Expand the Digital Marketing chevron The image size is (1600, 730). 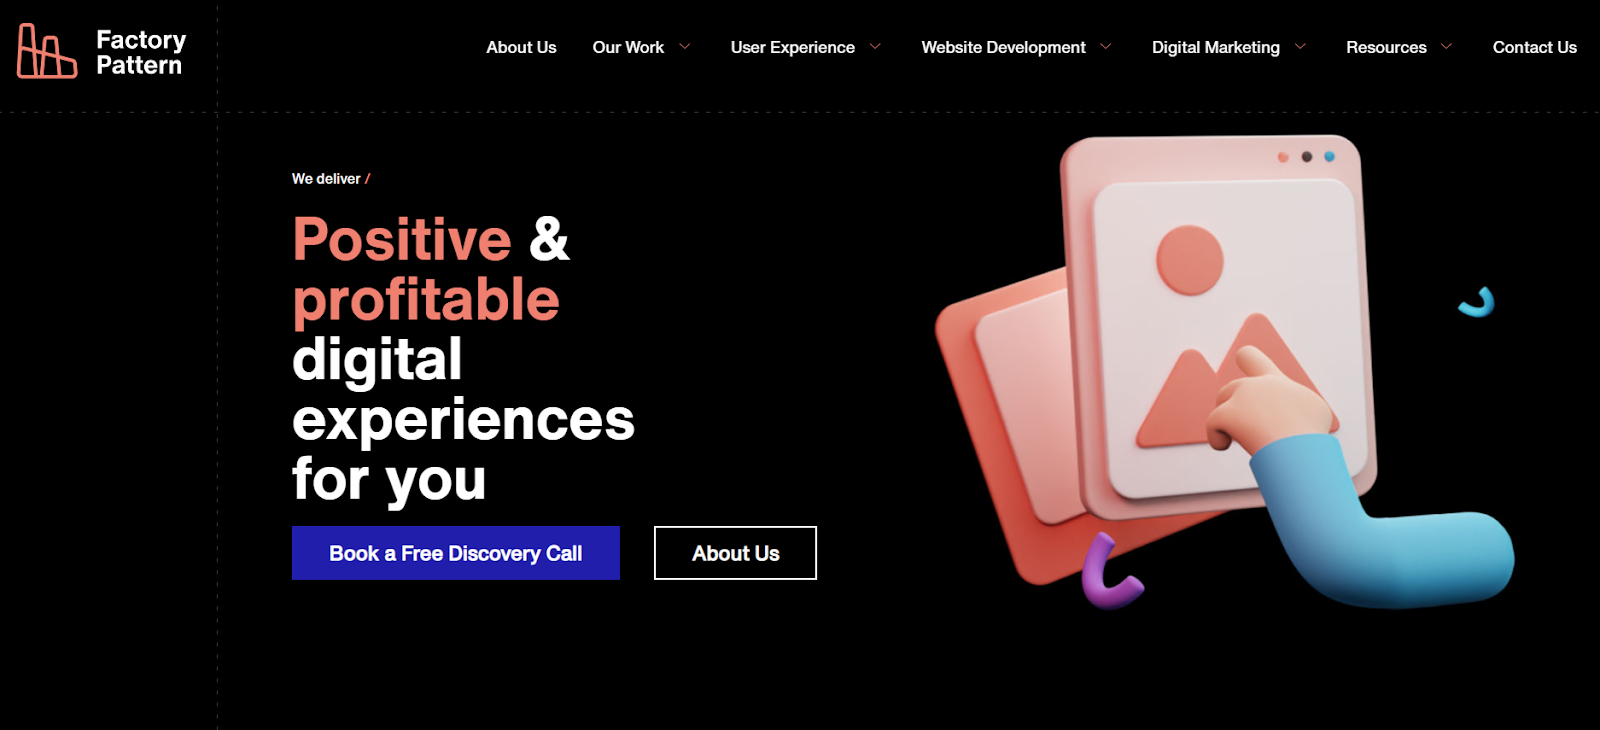pos(1300,46)
